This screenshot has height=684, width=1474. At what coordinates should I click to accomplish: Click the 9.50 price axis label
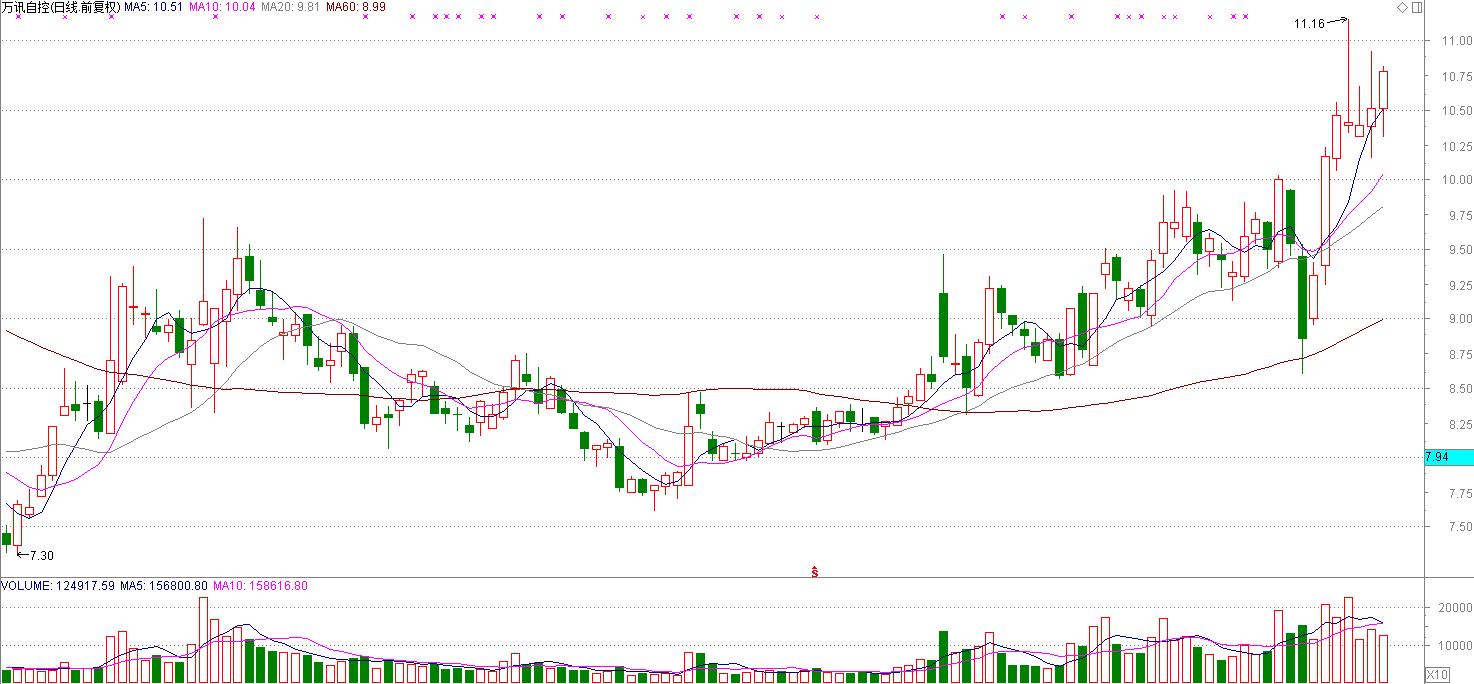pos(1459,250)
